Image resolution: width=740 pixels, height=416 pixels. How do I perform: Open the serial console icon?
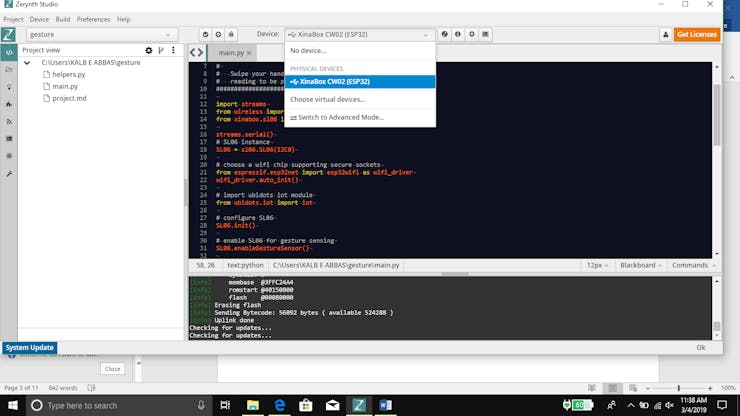point(485,34)
